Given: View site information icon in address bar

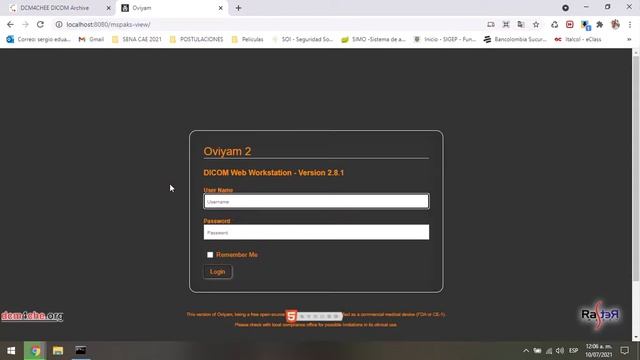Looking at the screenshot, I should pyautogui.click(x=59, y=24).
